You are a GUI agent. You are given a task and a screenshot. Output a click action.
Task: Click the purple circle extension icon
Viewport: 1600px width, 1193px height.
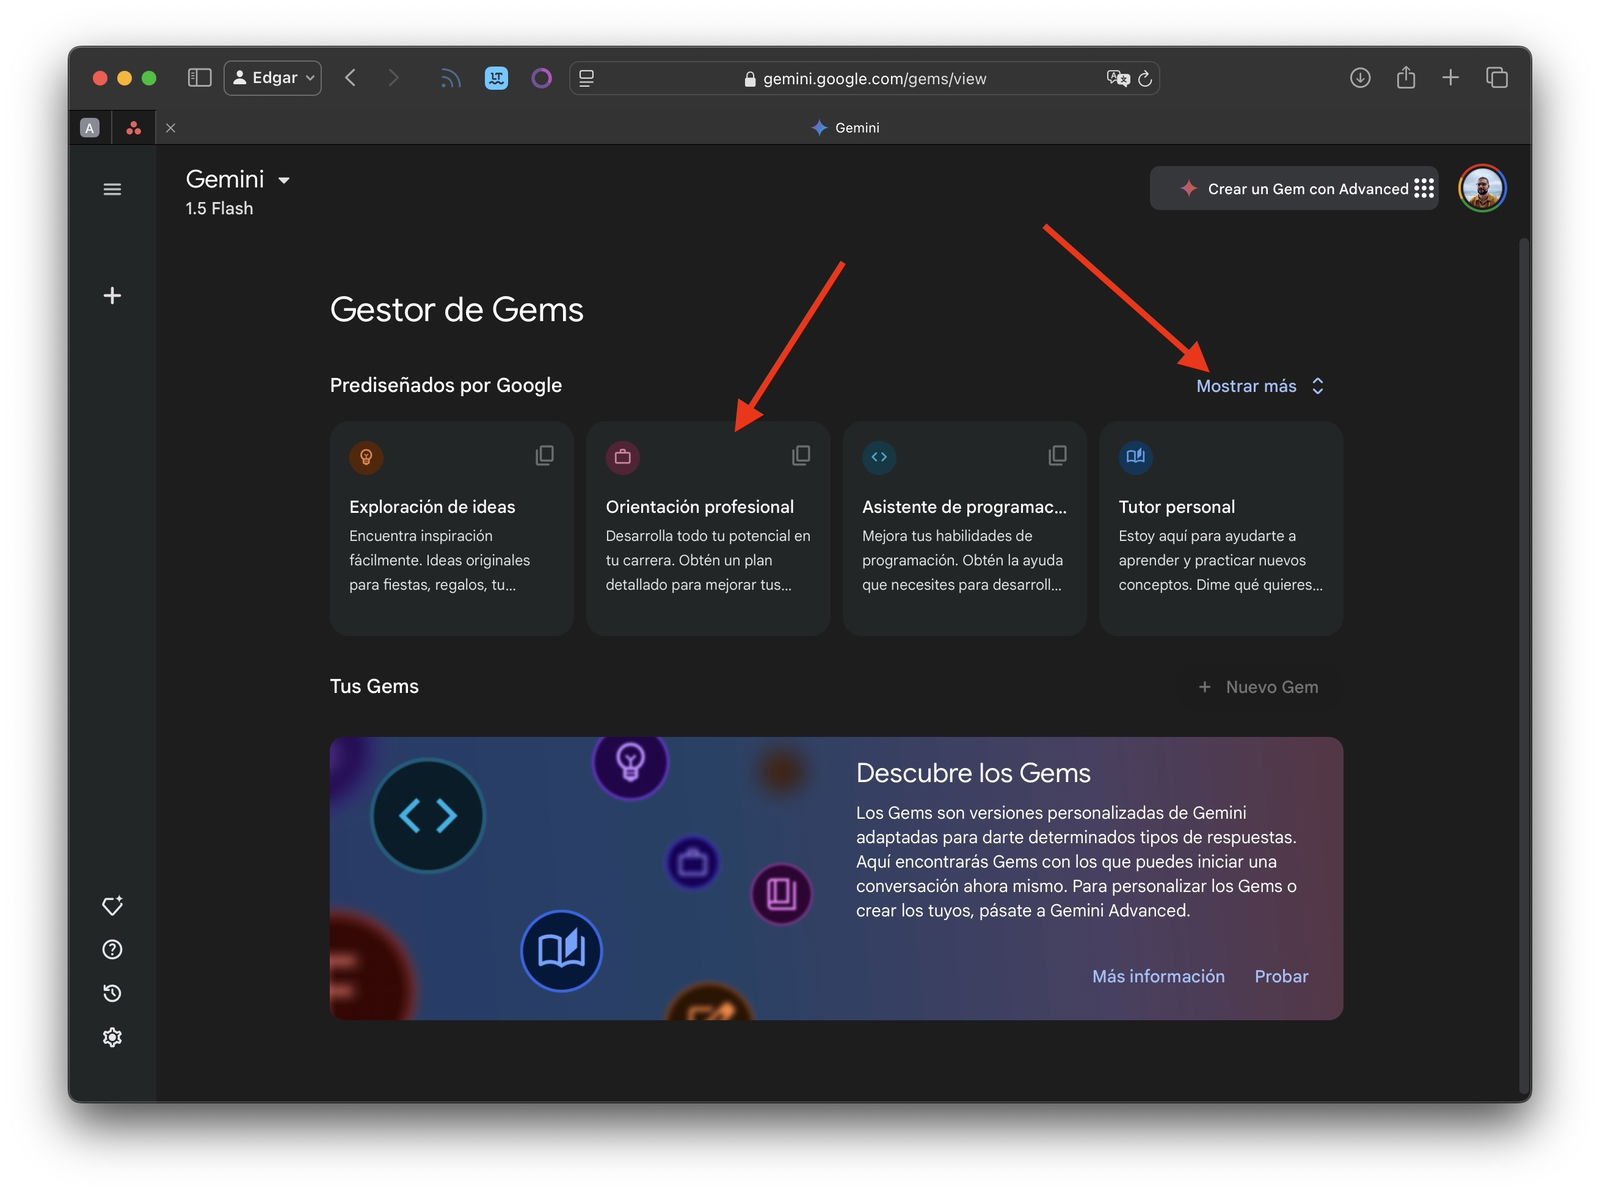pos(541,78)
